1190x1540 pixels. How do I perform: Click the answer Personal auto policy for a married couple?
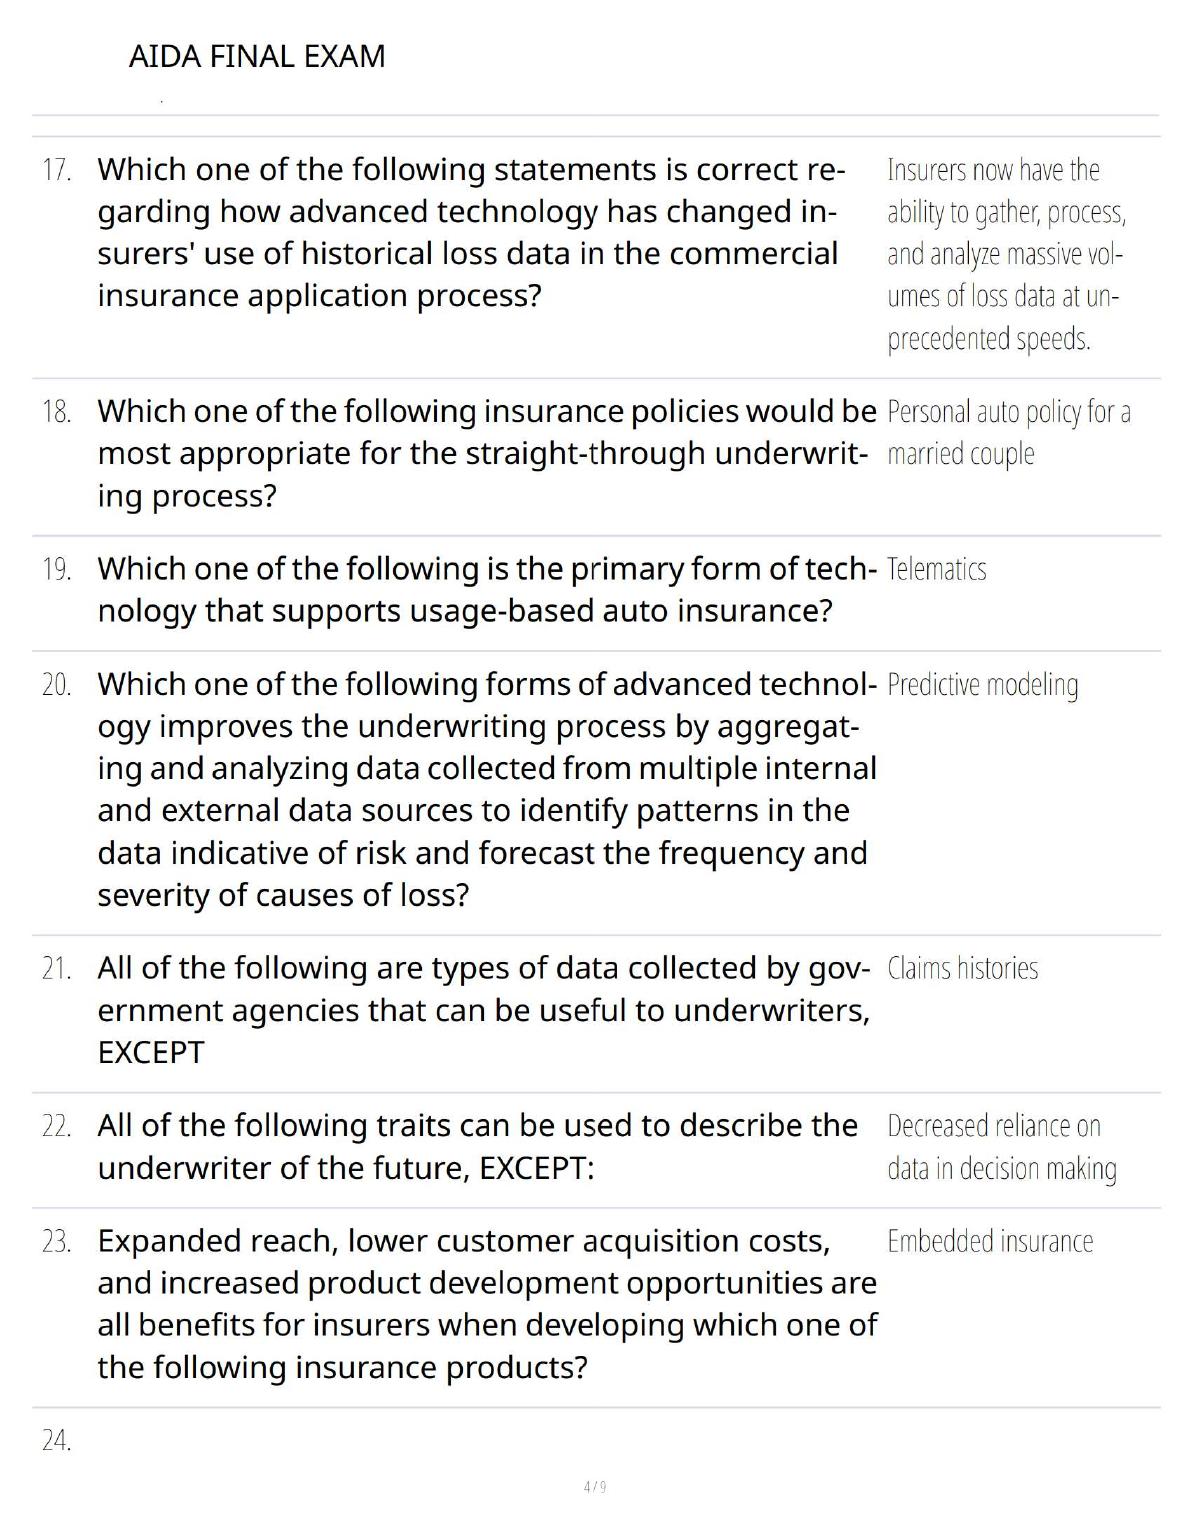pos(1008,432)
